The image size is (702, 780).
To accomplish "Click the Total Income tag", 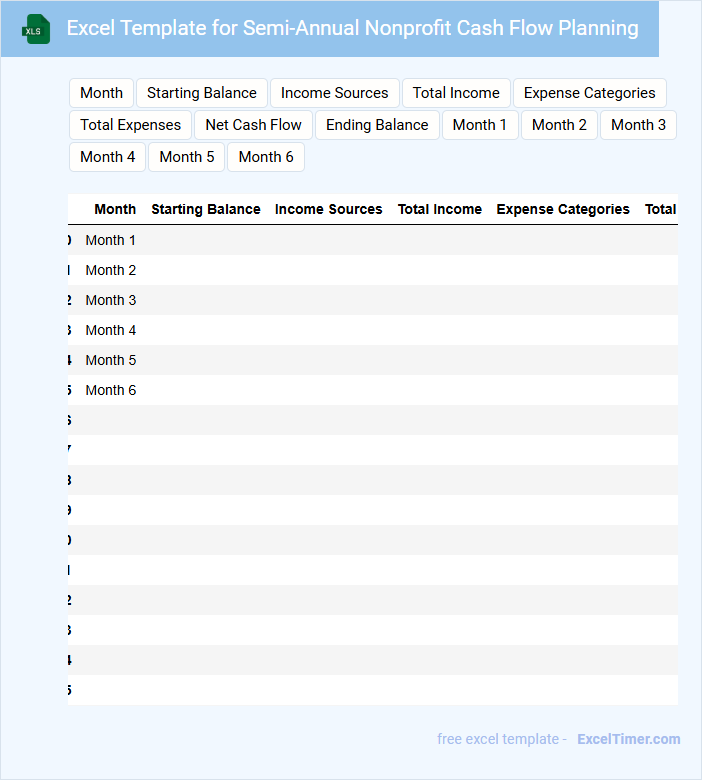I will click(x=456, y=93).
